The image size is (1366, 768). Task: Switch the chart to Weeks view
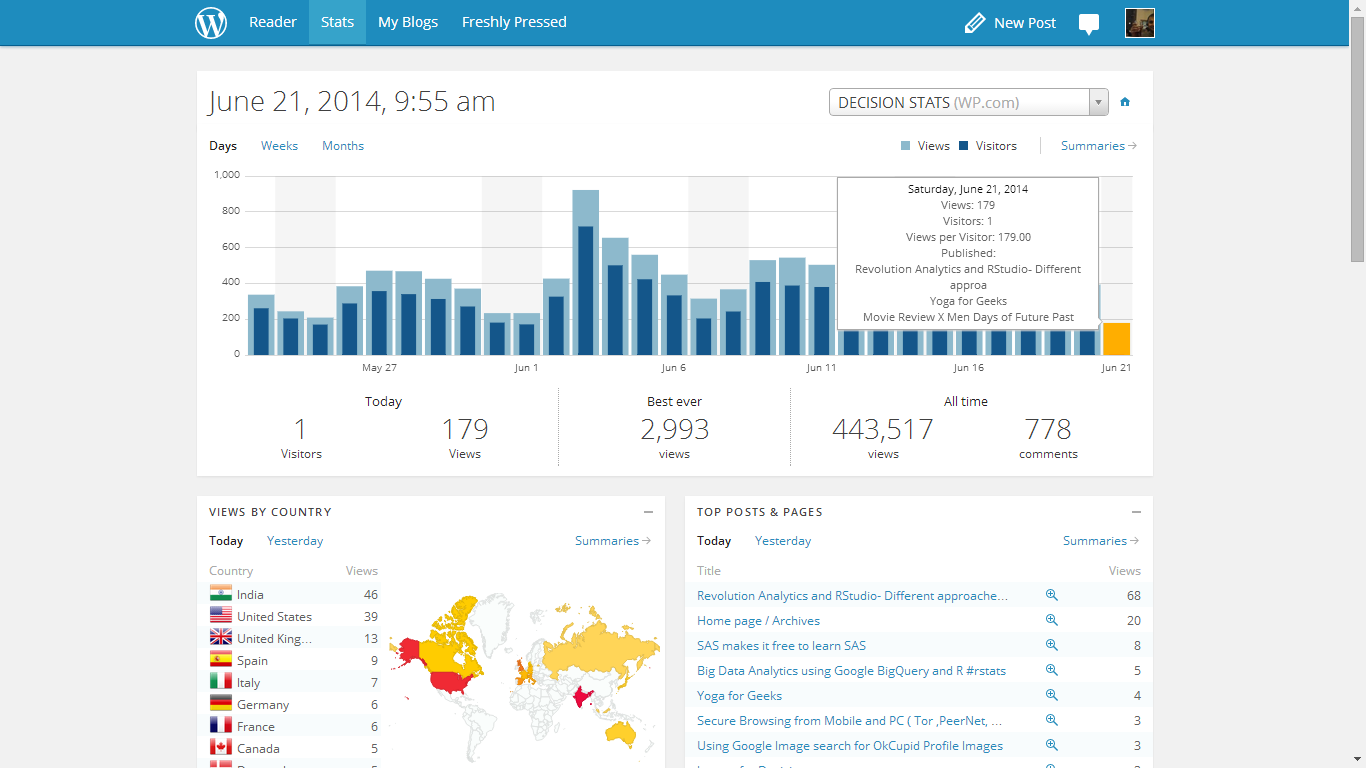[x=279, y=146]
